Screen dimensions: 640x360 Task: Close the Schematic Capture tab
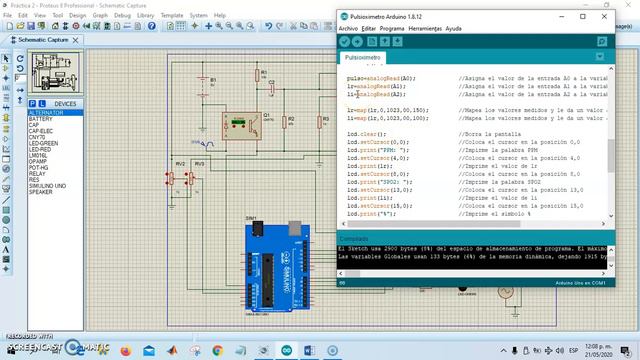click(76, 40)
